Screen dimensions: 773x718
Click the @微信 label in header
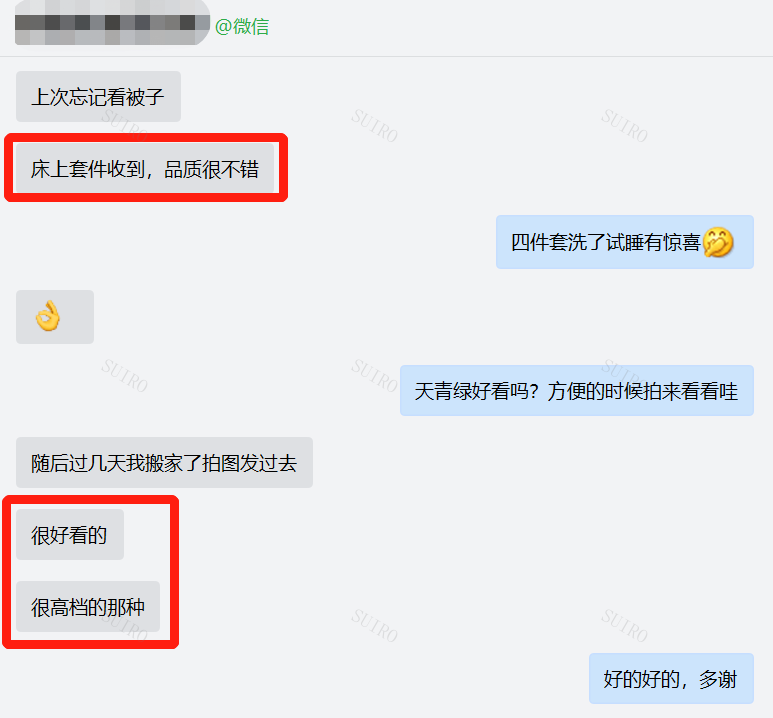pyautogui.click(x=242, y=26)
